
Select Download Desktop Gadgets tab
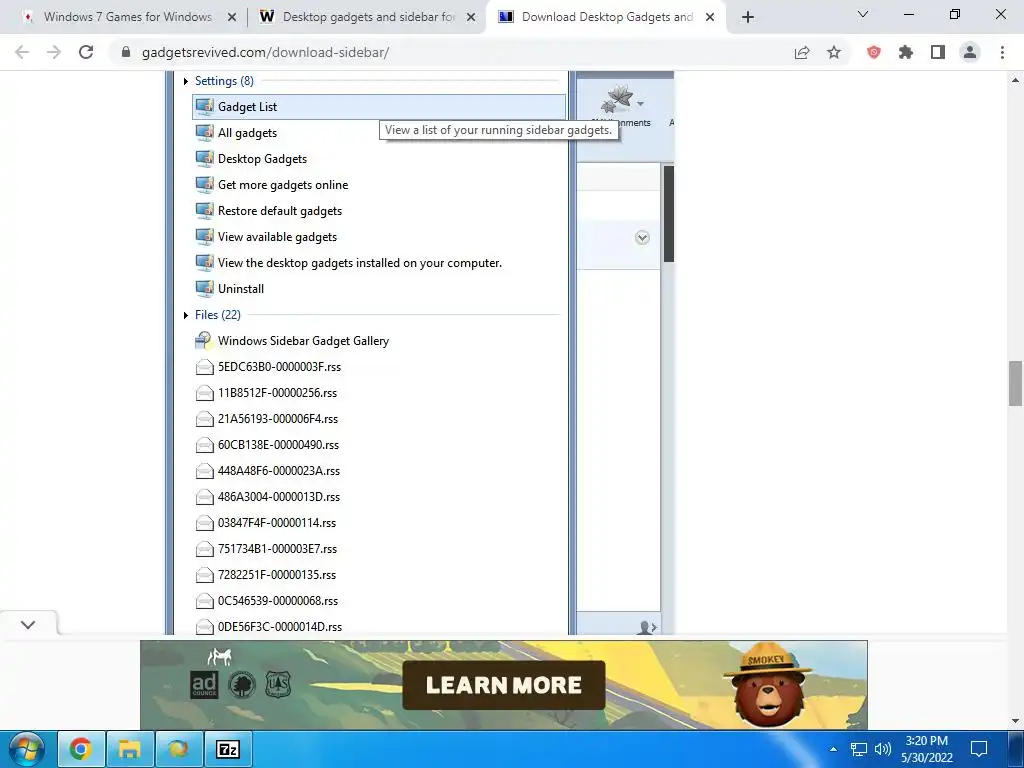607,17
